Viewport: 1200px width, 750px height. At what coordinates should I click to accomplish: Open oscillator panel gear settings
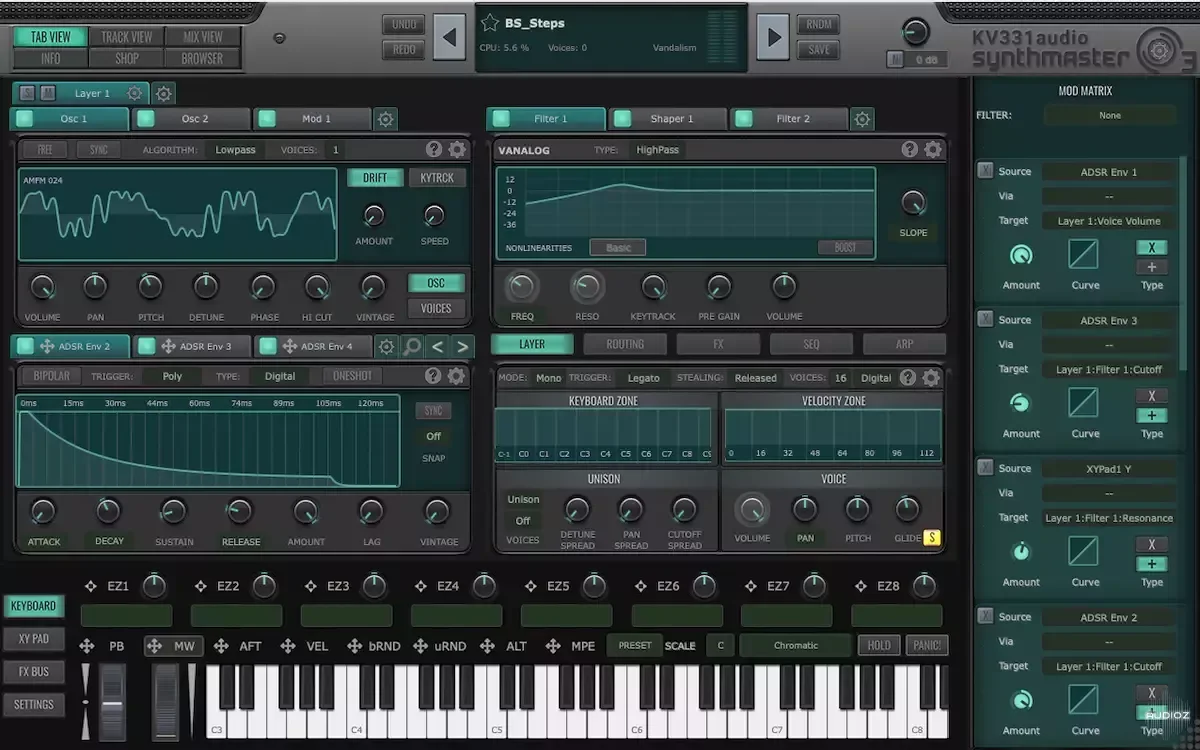click(x=457, y=150)
